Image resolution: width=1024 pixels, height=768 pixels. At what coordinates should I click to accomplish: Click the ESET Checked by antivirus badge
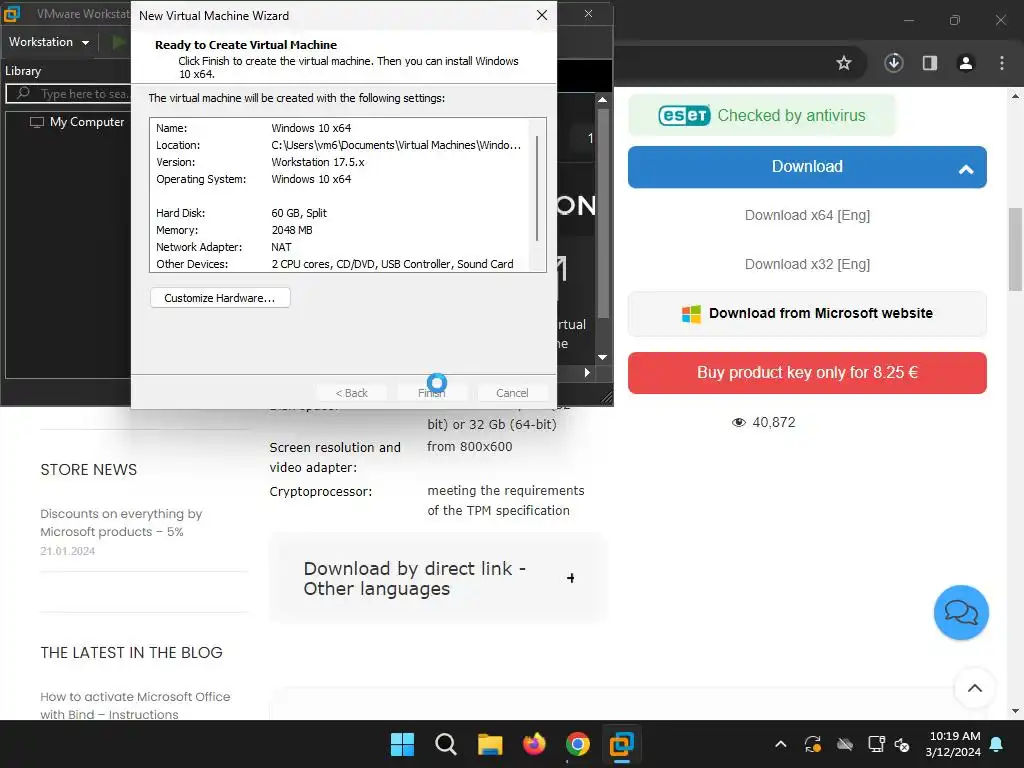[761, 116]
